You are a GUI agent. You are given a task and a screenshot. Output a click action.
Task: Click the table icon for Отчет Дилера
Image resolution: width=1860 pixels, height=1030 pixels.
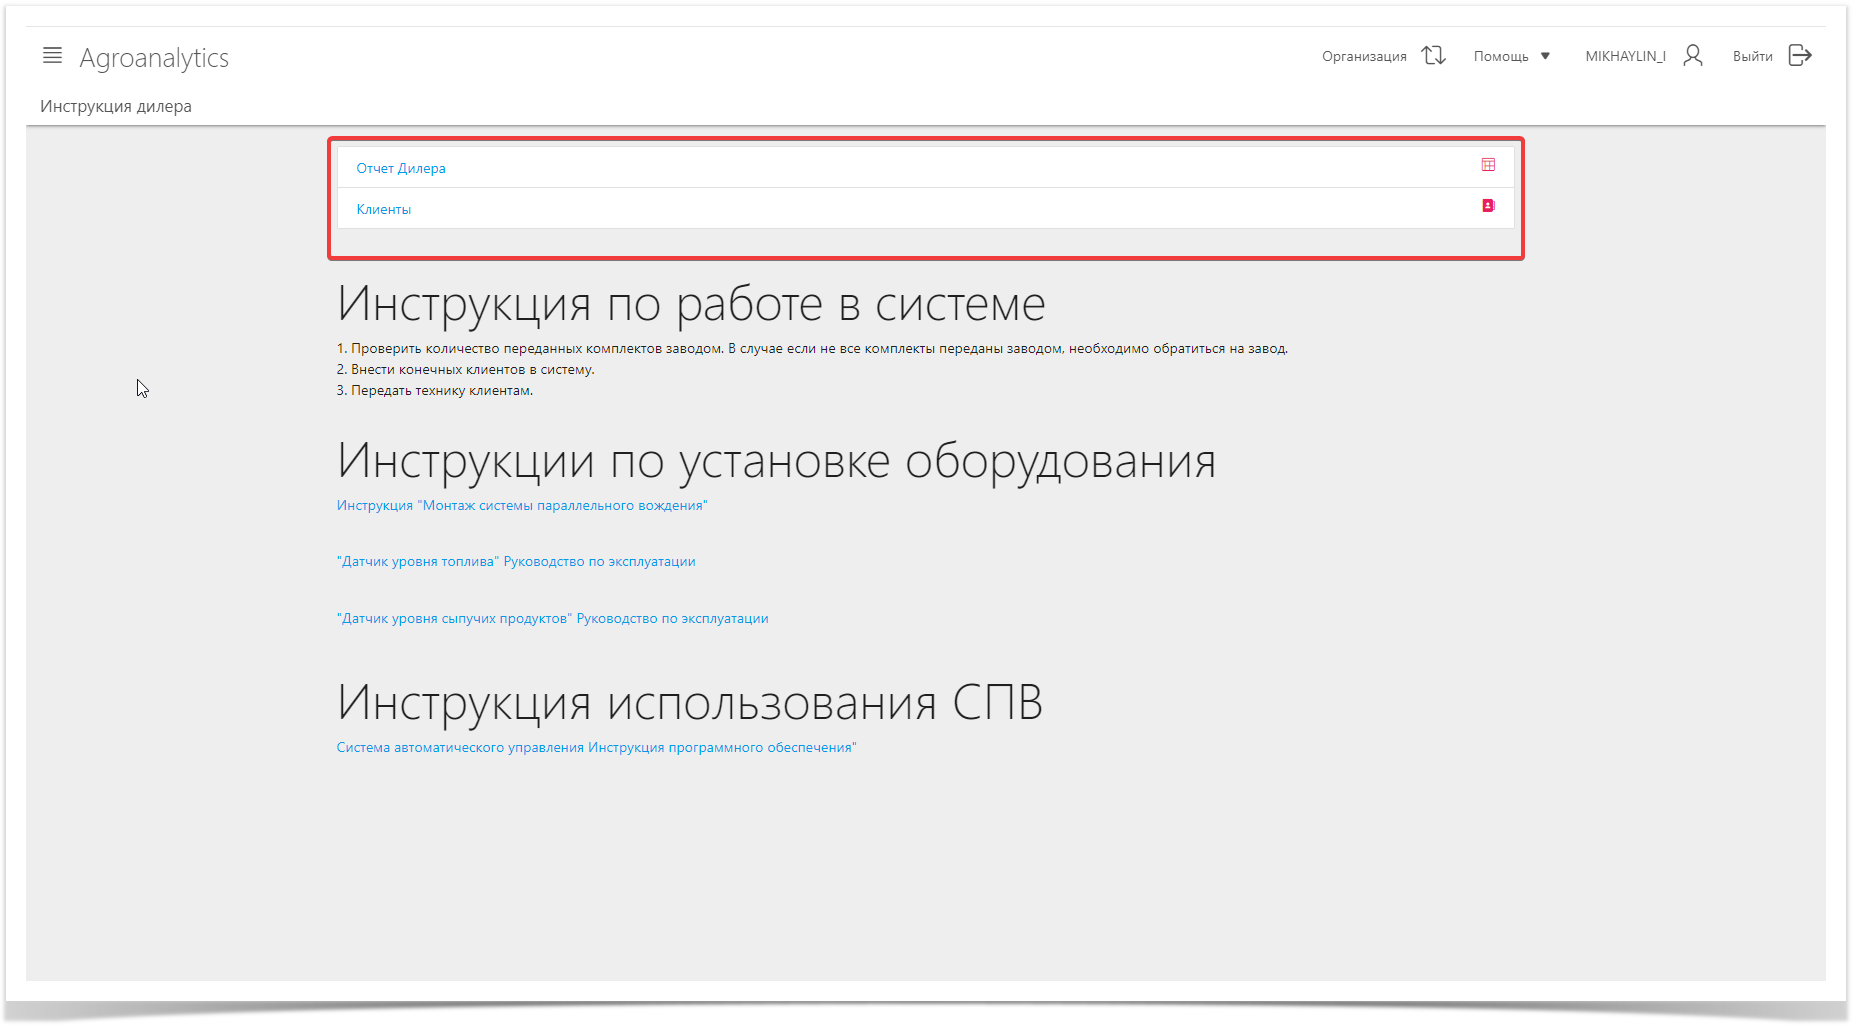tap(1488, 165)
